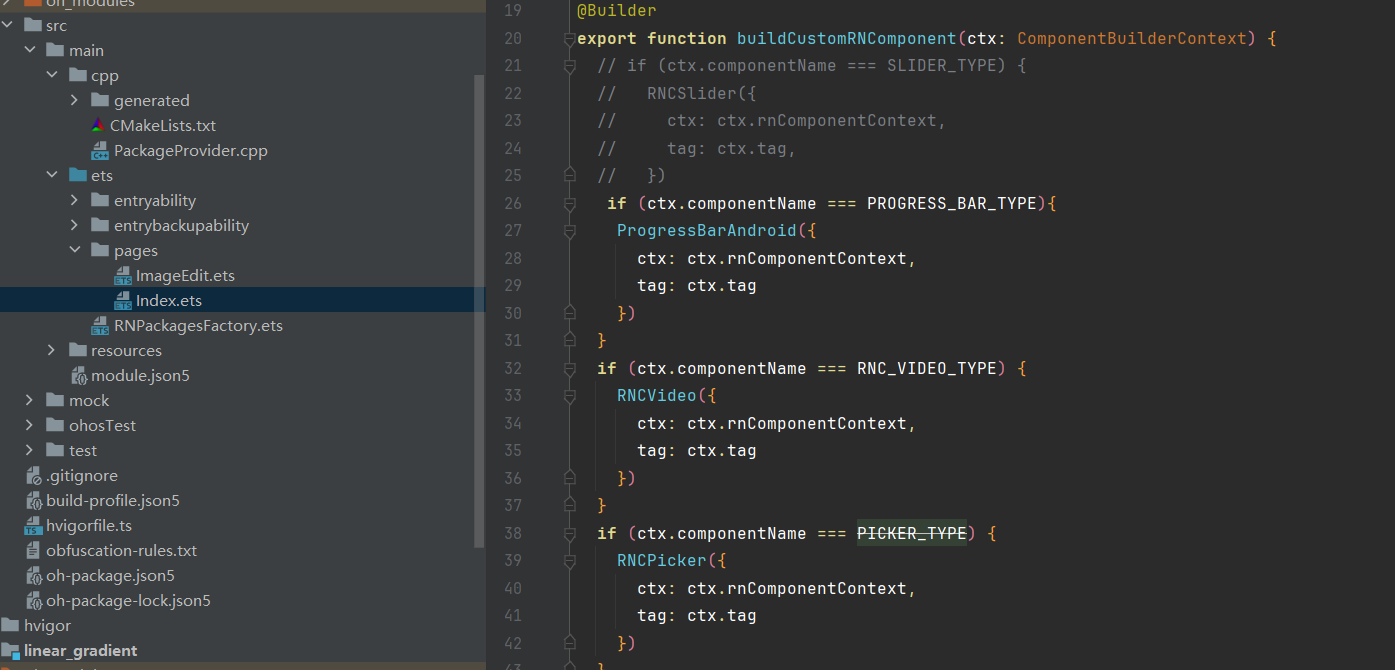Expand the entrybackupability folder chevron
Image resolution: width=1395 pixels, height=670 pixels.
tap(75, 226)
